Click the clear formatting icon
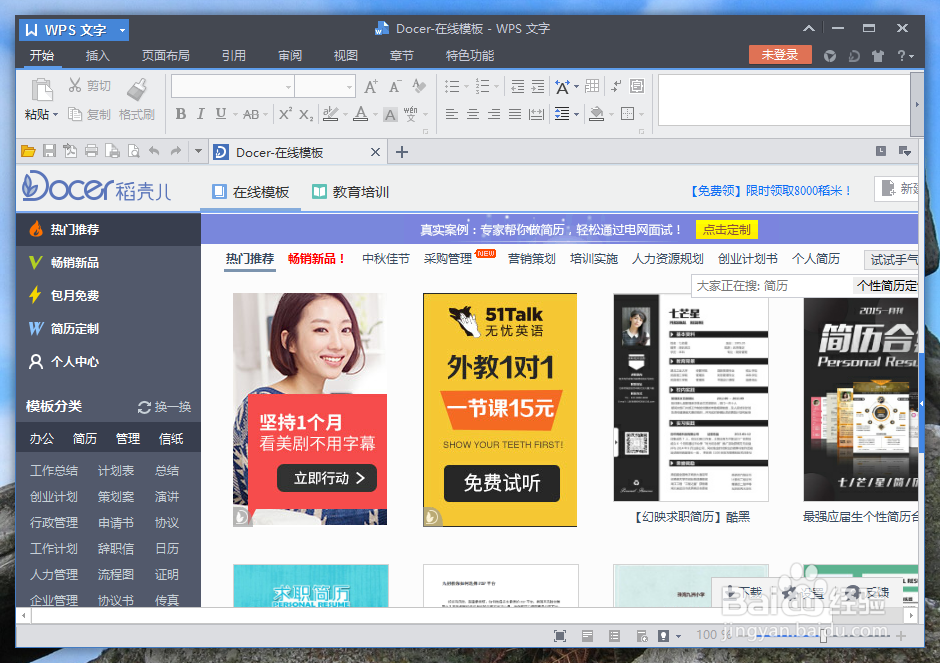 (x=419, y=87)
